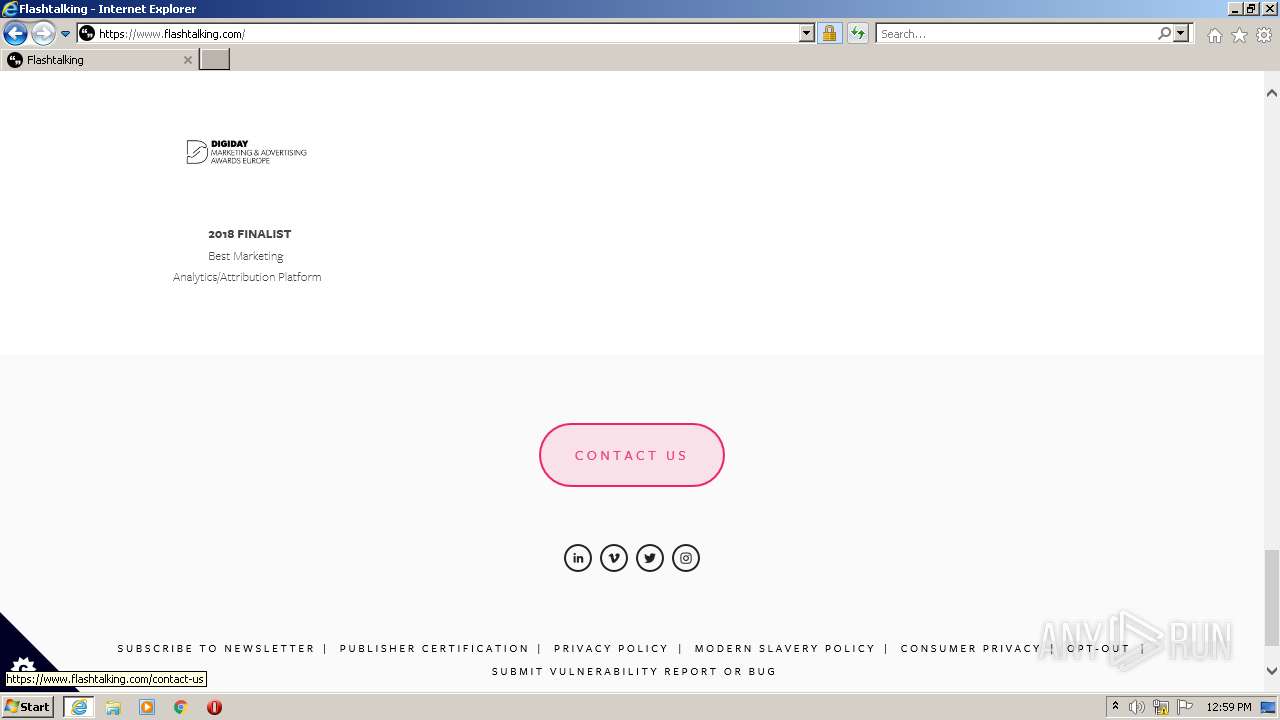Open a new blank tab

click(214, 60)
